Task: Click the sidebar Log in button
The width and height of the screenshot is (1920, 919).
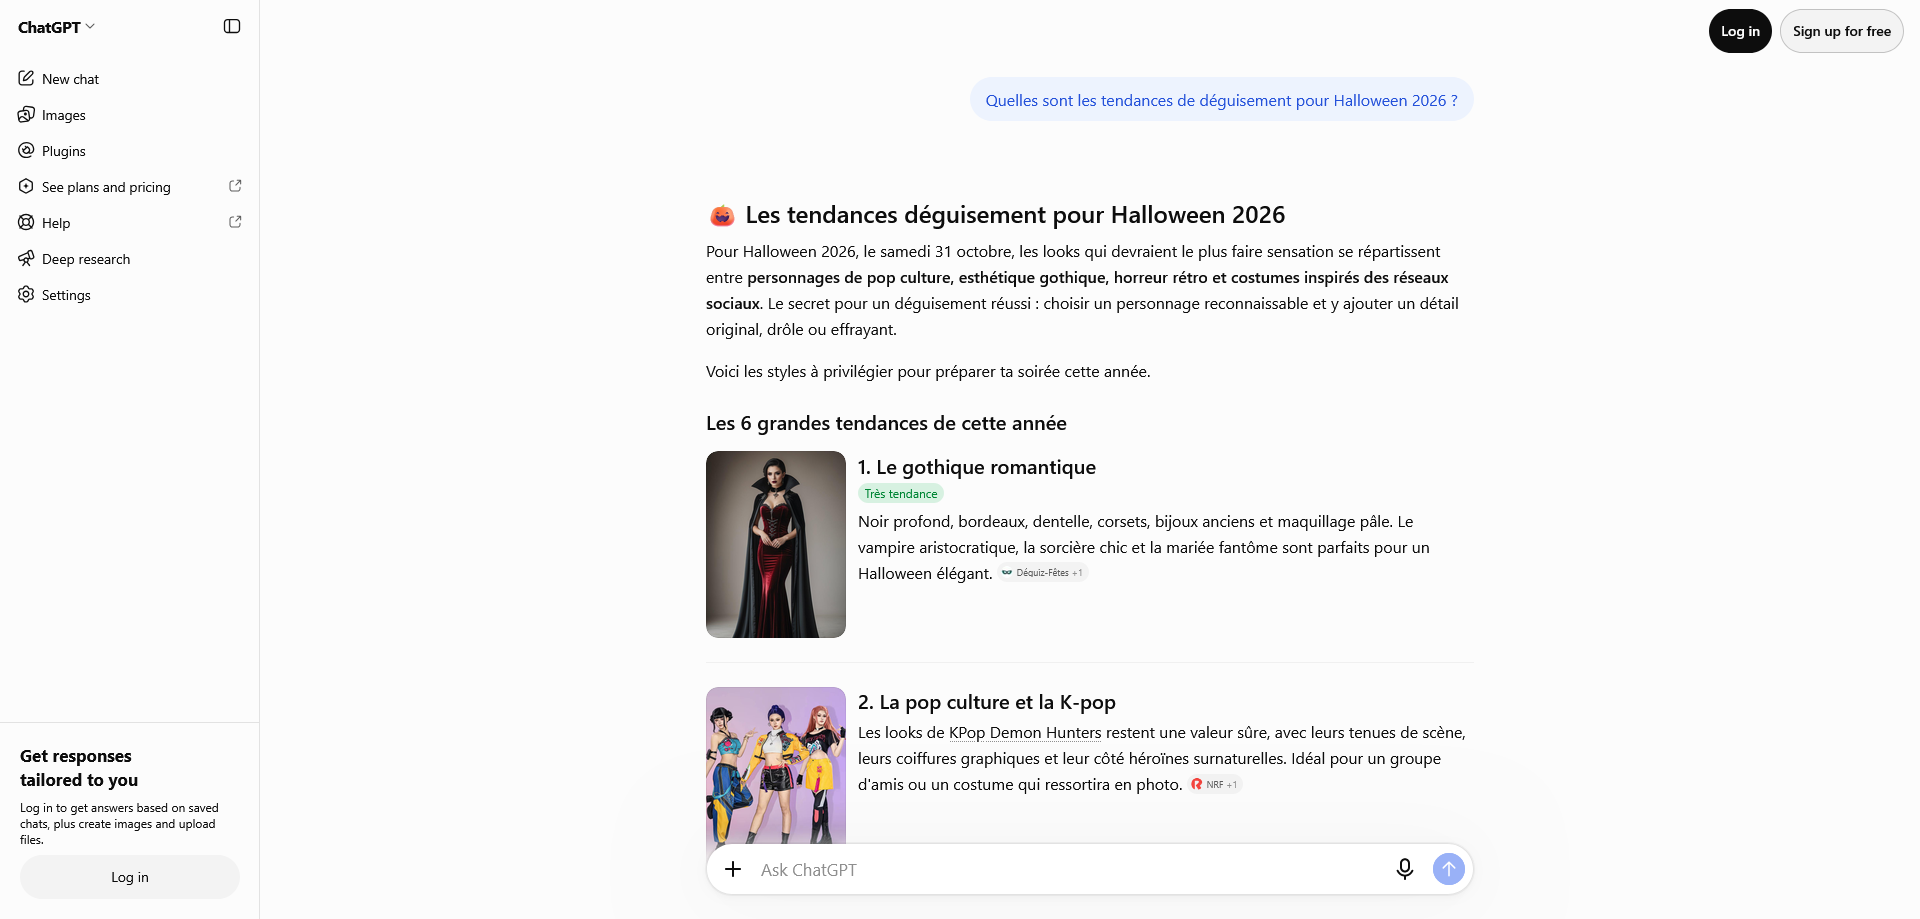Action: 130,877
